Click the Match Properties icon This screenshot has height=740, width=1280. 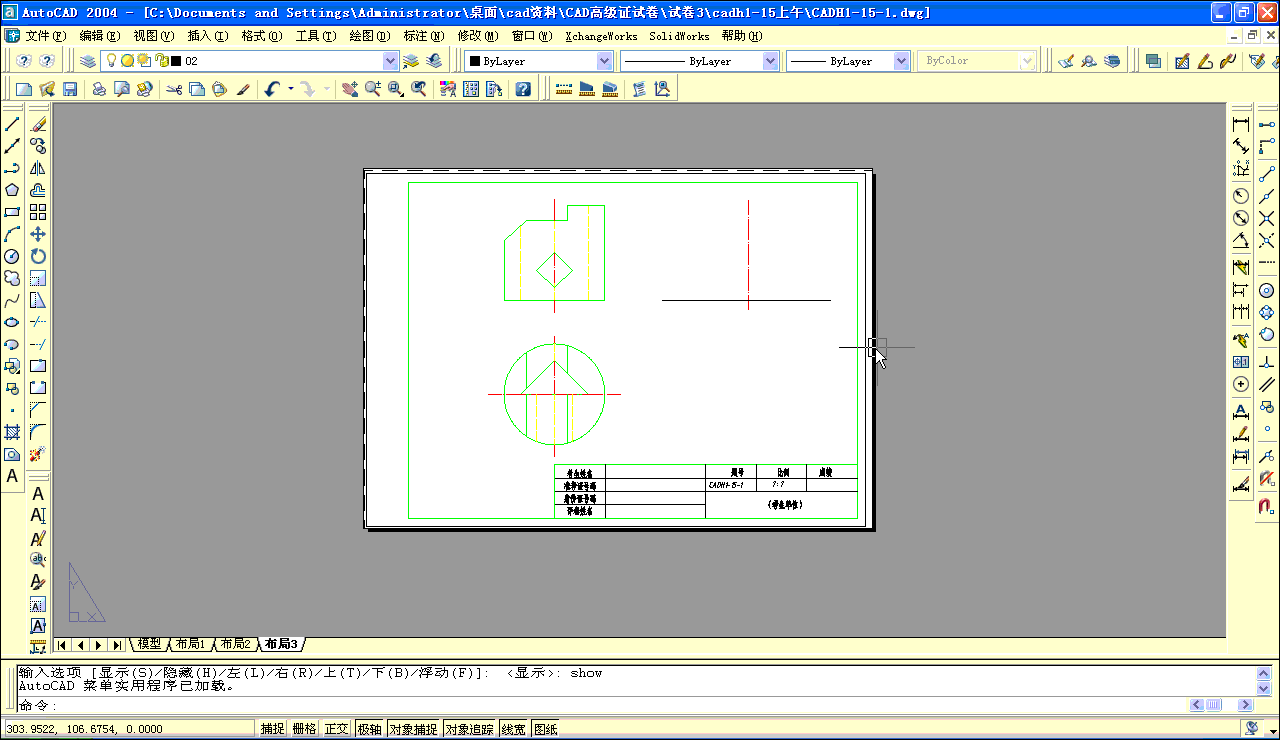coord(242,88)
